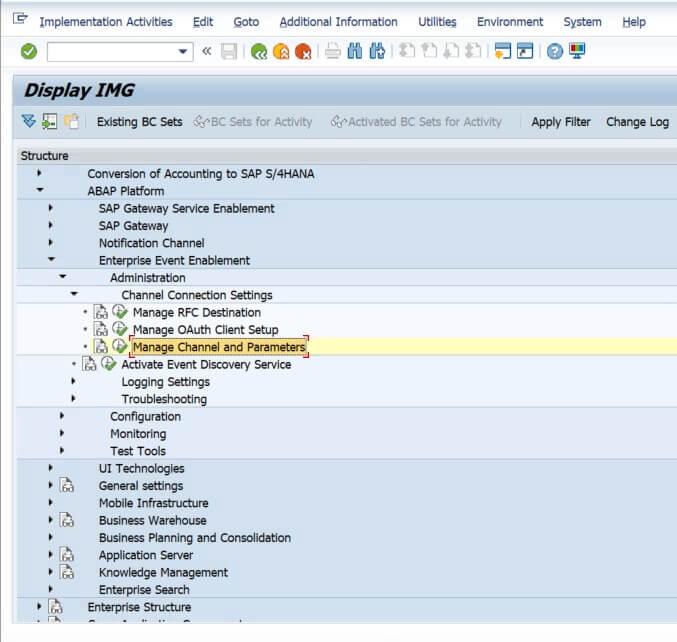Open the Implementation Activities menu
Image resolution: width=677 pixels, height=642 pixels.
pyautogui.click(x=106, y=22)
